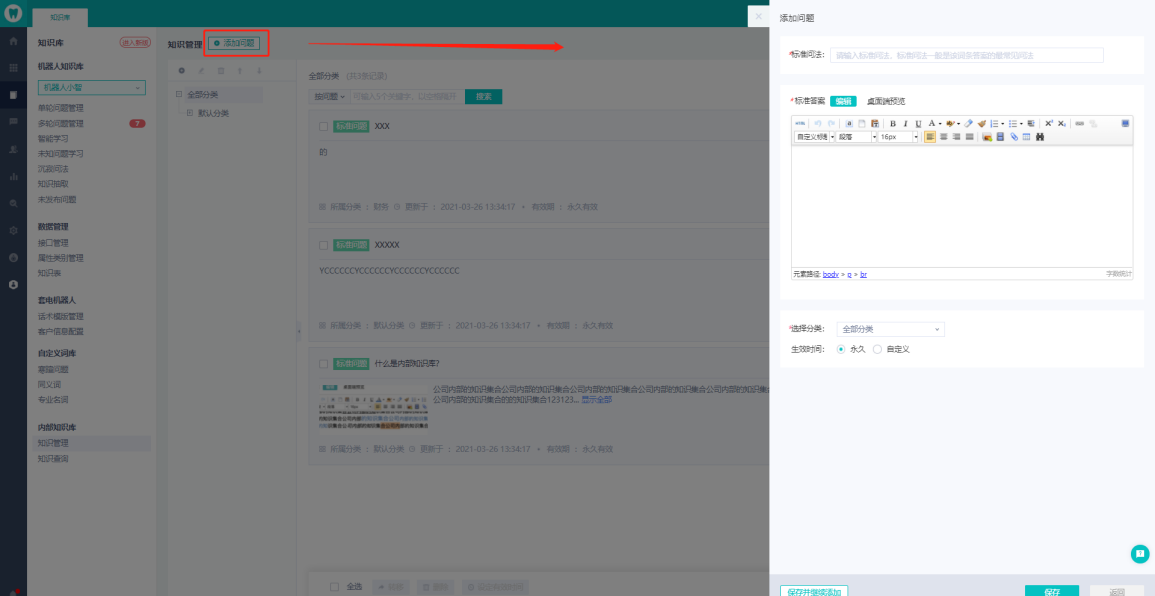This screenshot has width=1155, height=596.
Task: Paste content using the clipboard icon
Action: pyautogui.click(x=875, y=124)
